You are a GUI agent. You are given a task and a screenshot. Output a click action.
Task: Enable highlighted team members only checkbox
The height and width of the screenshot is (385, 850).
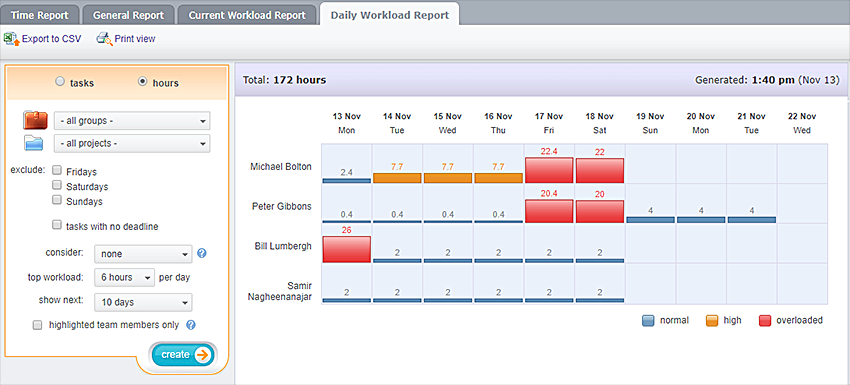click(37, 325)
